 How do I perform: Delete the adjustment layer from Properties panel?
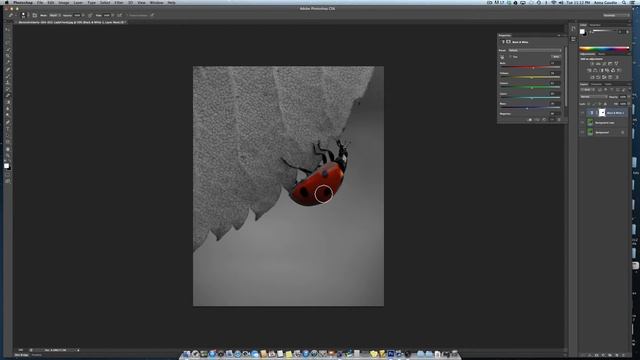pos(559,120)
